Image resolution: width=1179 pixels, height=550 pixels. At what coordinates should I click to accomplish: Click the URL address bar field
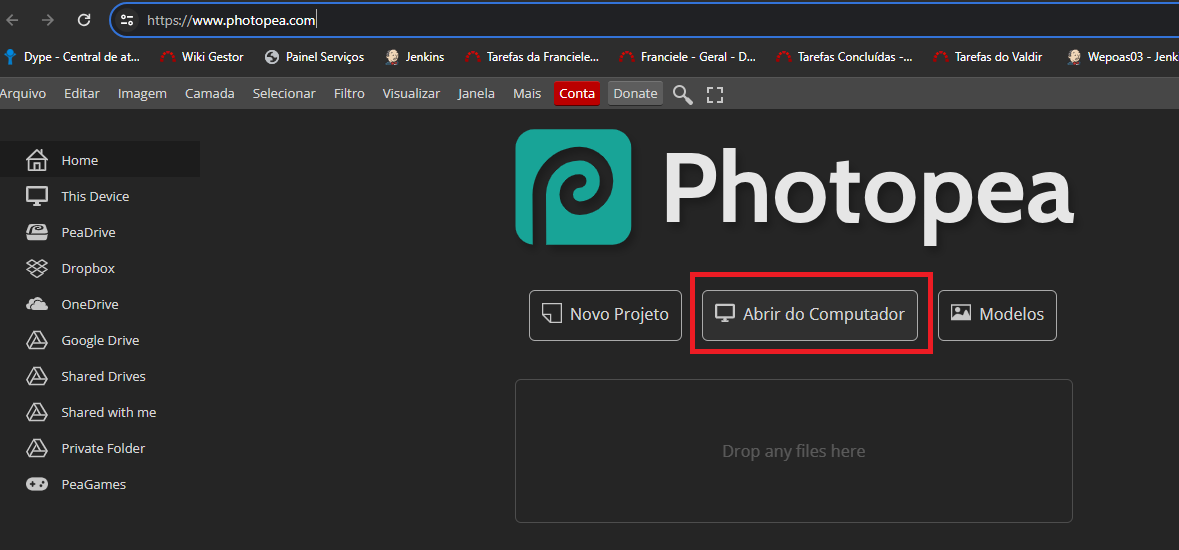click(644, 20)
